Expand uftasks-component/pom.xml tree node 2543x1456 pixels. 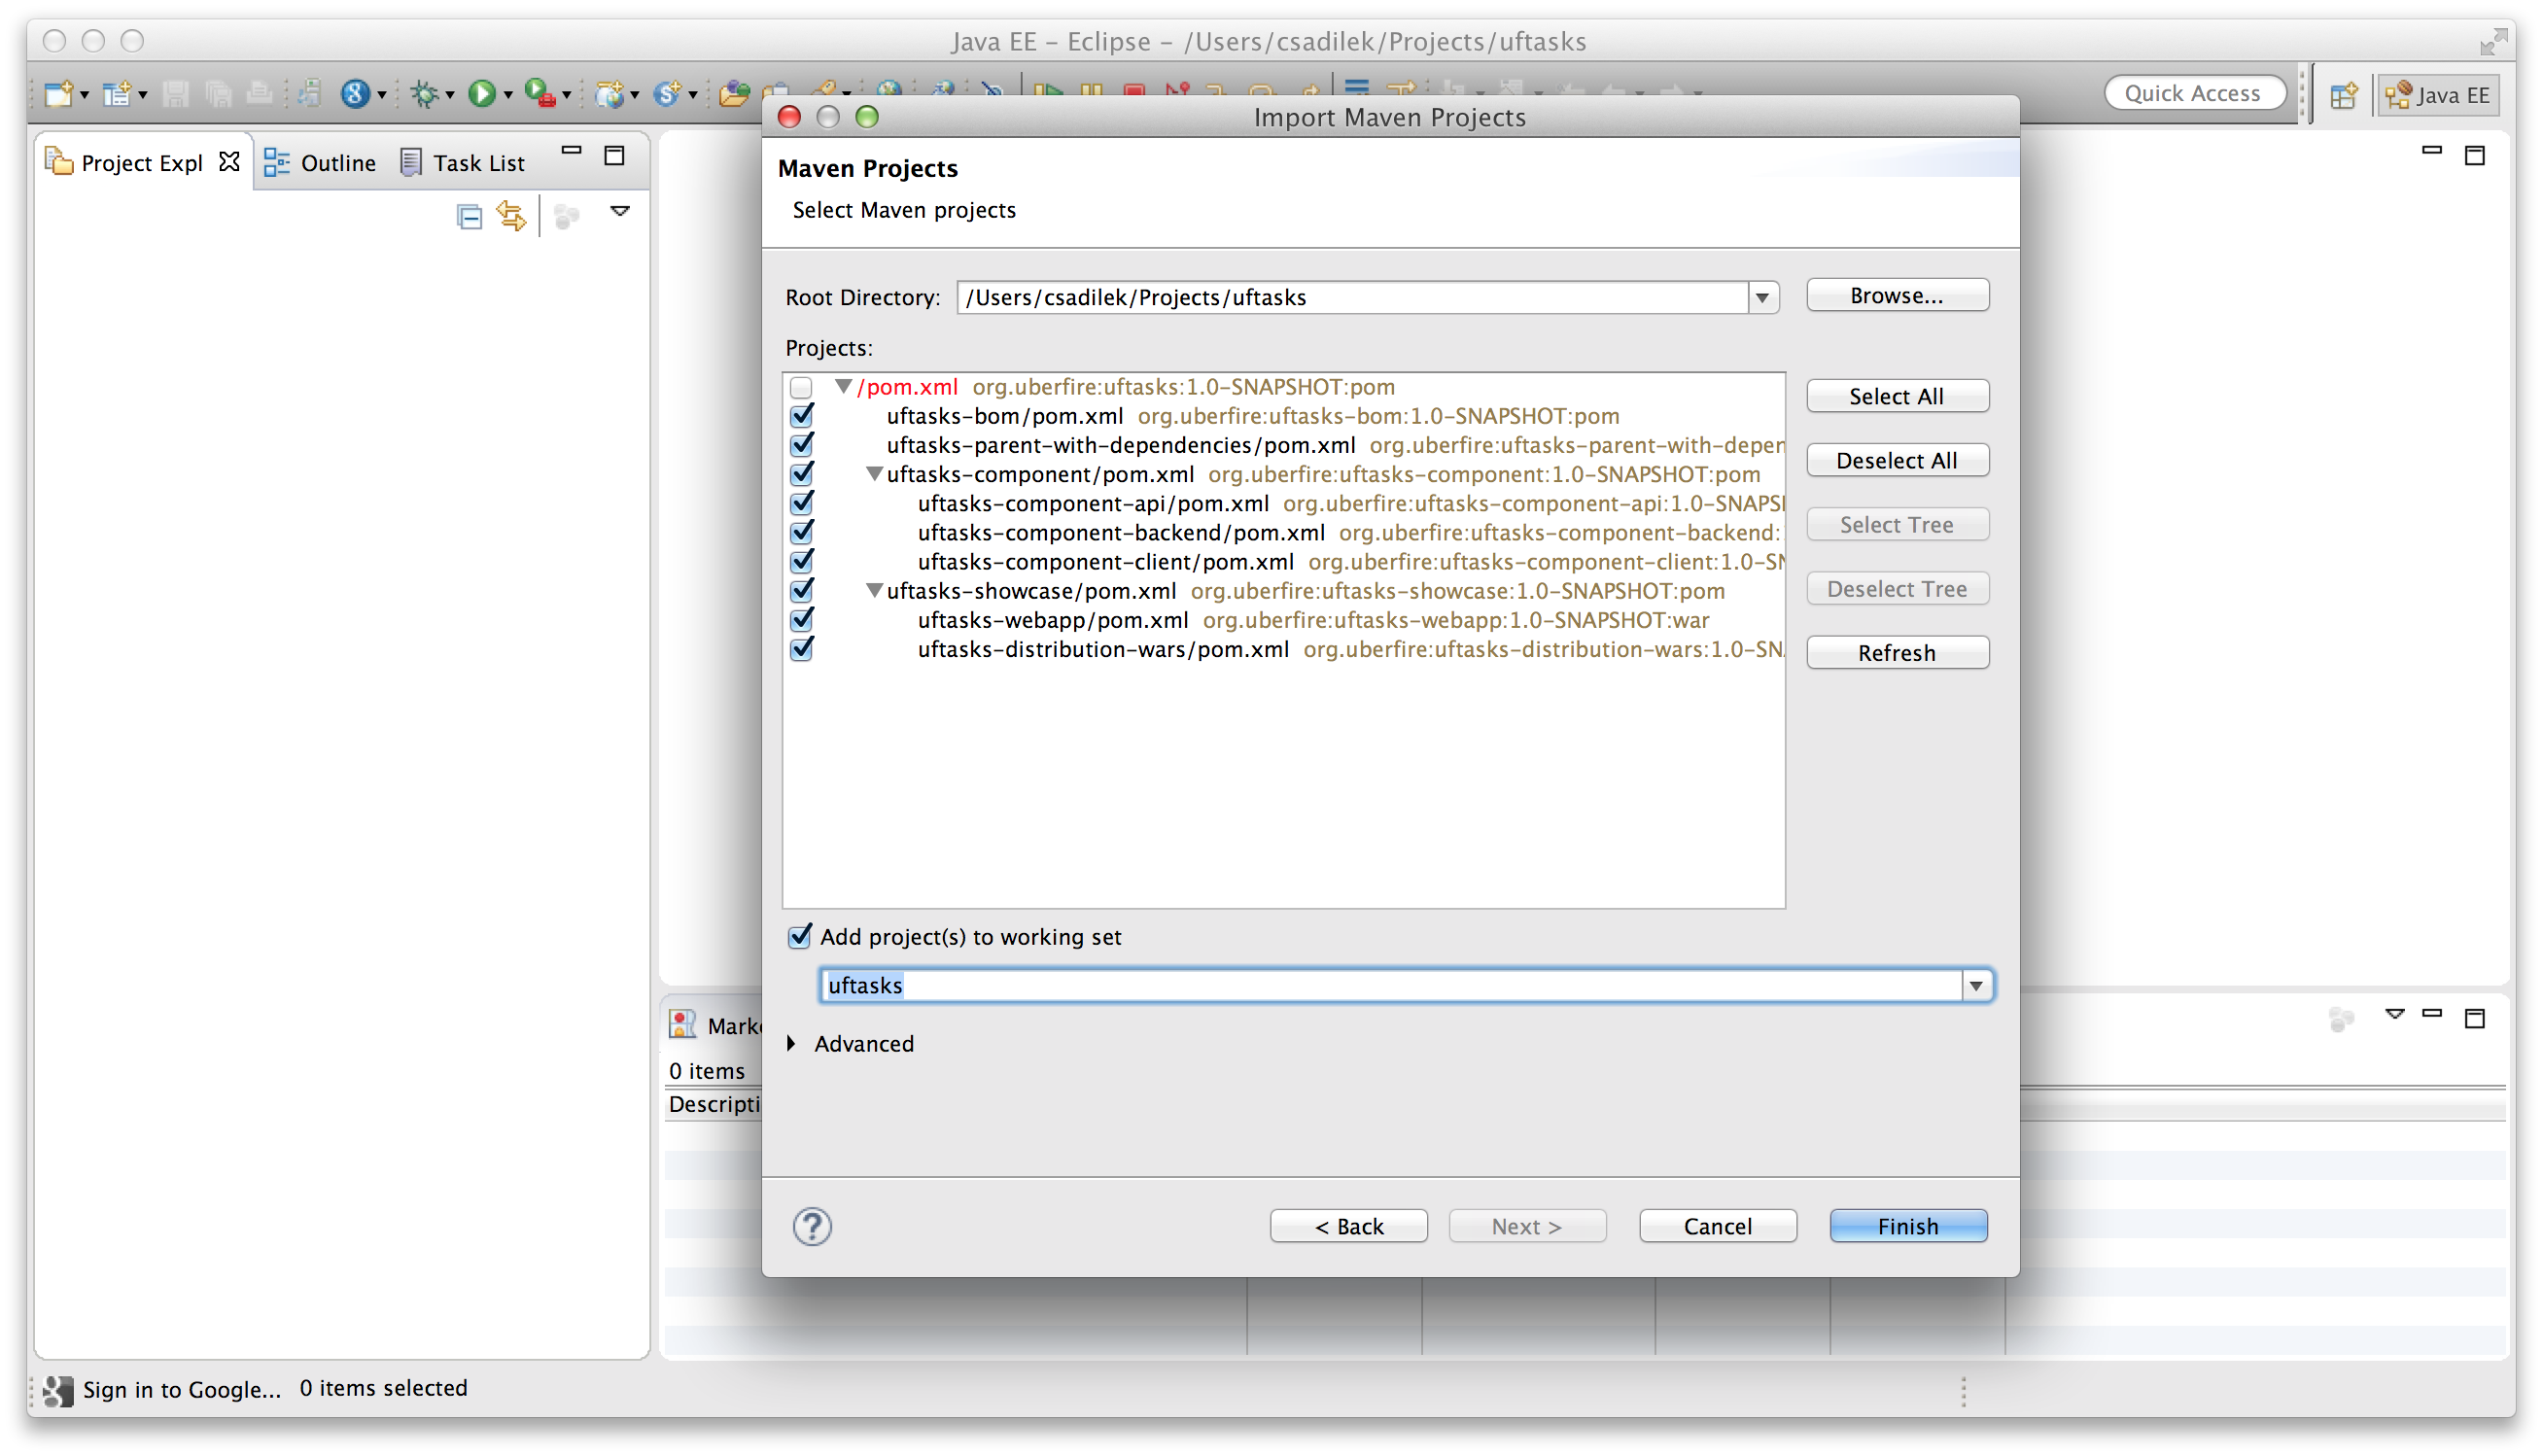[872, 473]
